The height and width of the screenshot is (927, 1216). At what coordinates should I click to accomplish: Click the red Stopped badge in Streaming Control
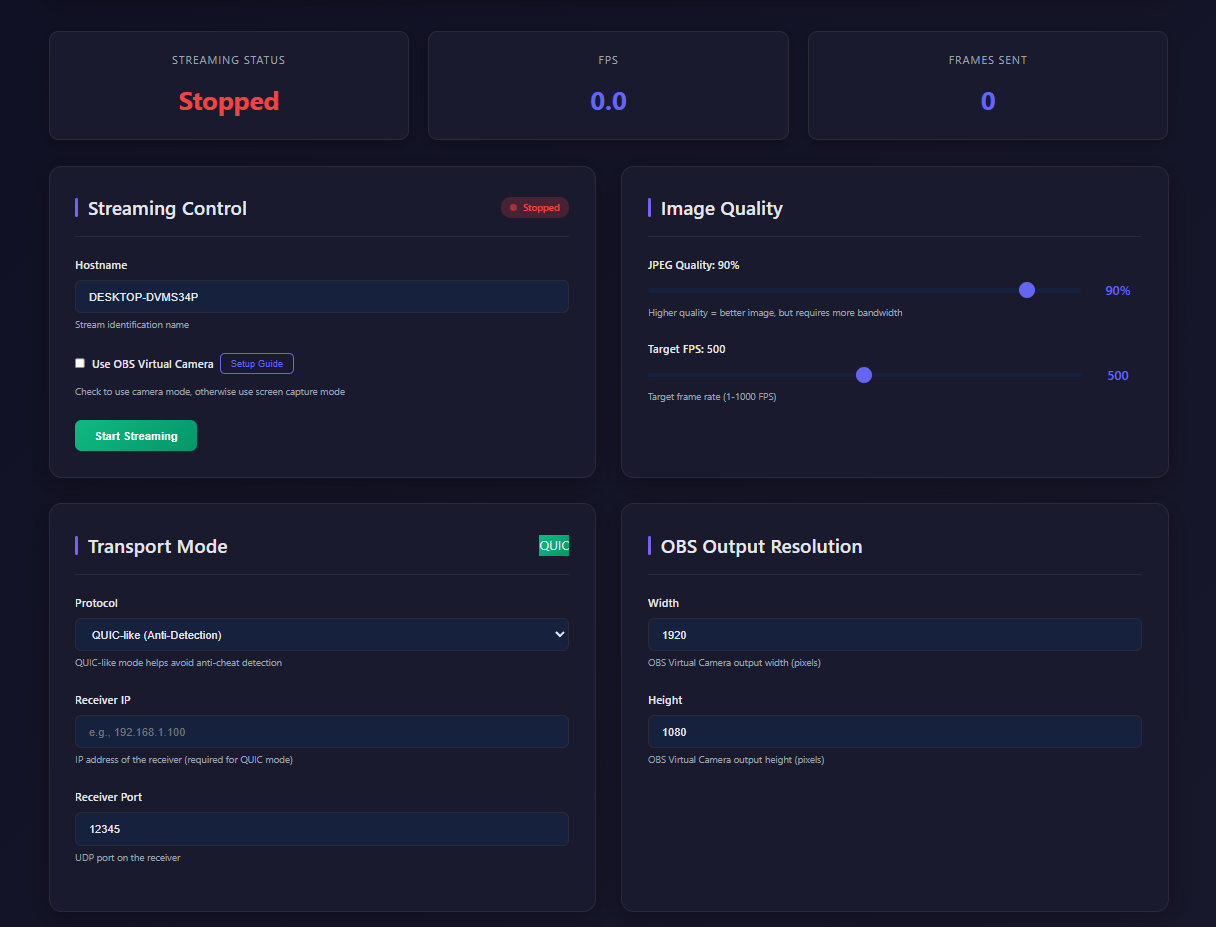point(535,208)
